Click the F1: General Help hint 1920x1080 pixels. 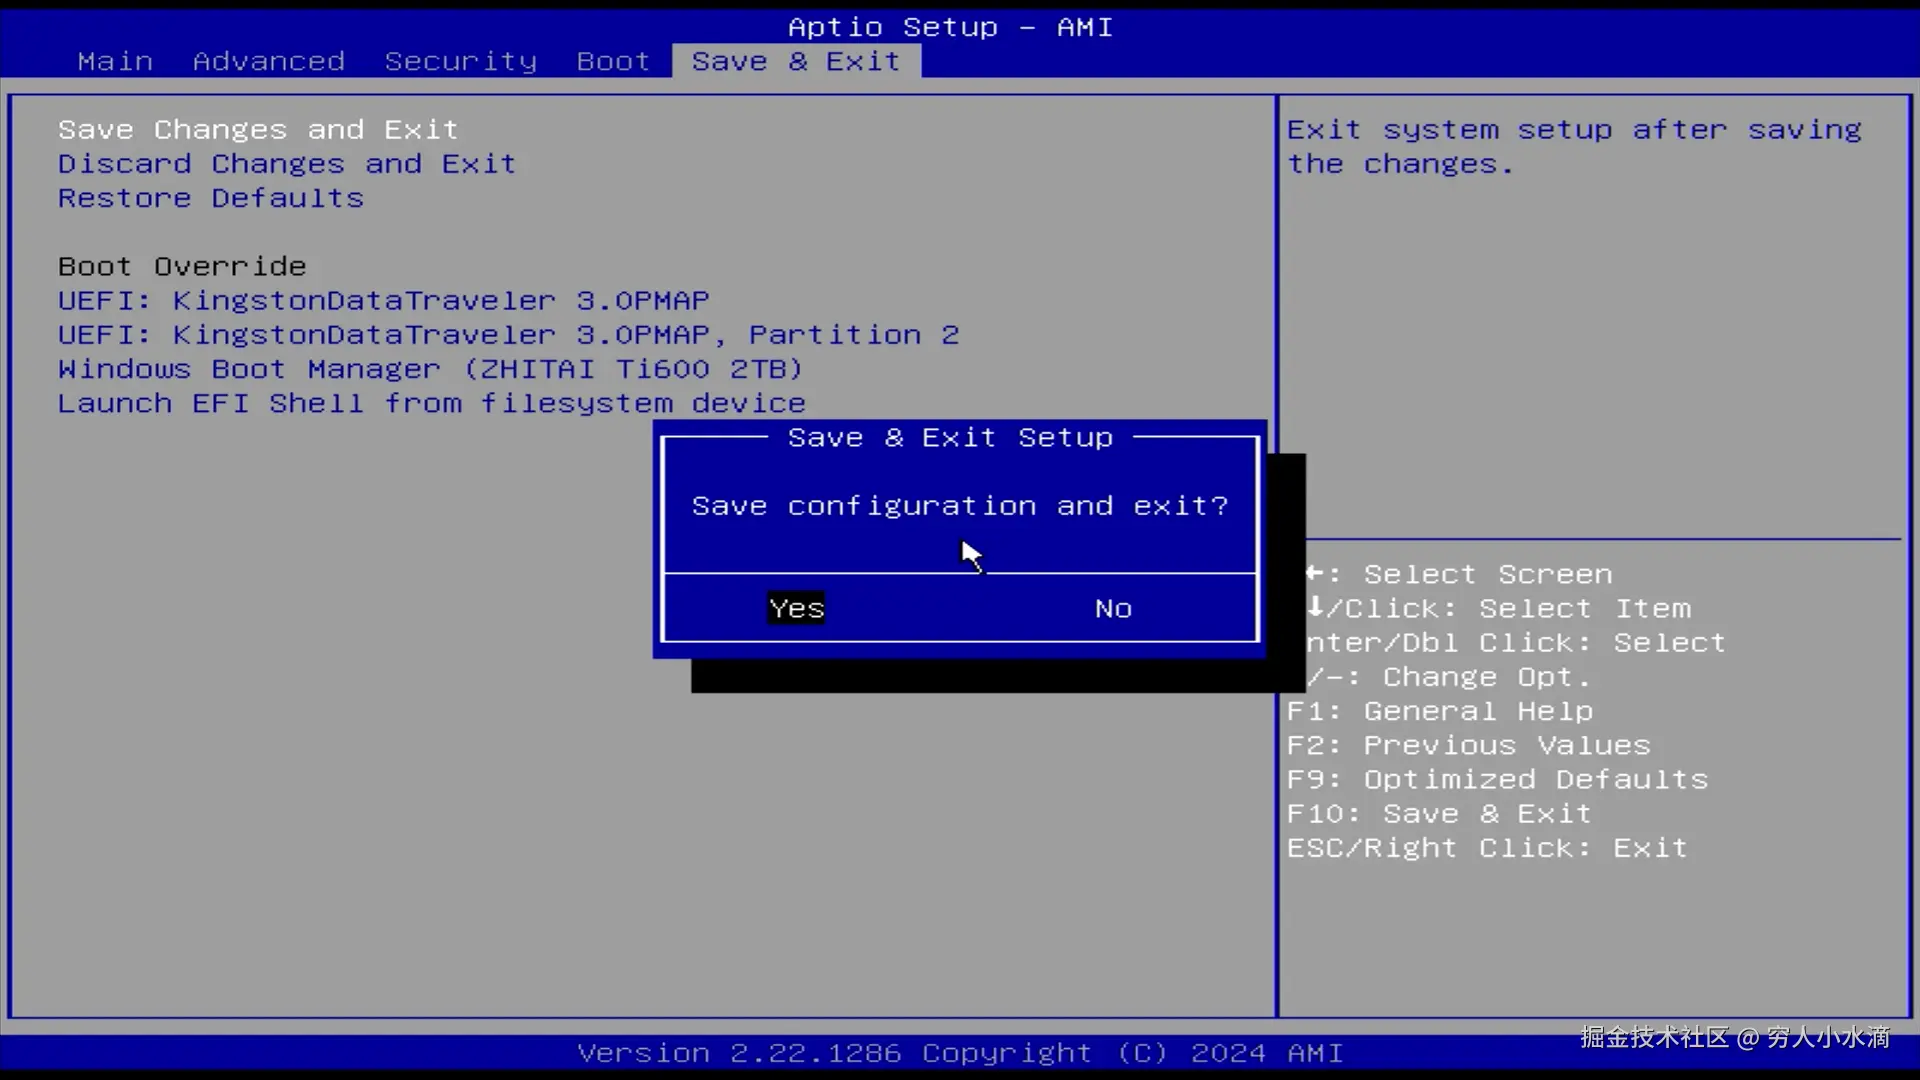1439,711
